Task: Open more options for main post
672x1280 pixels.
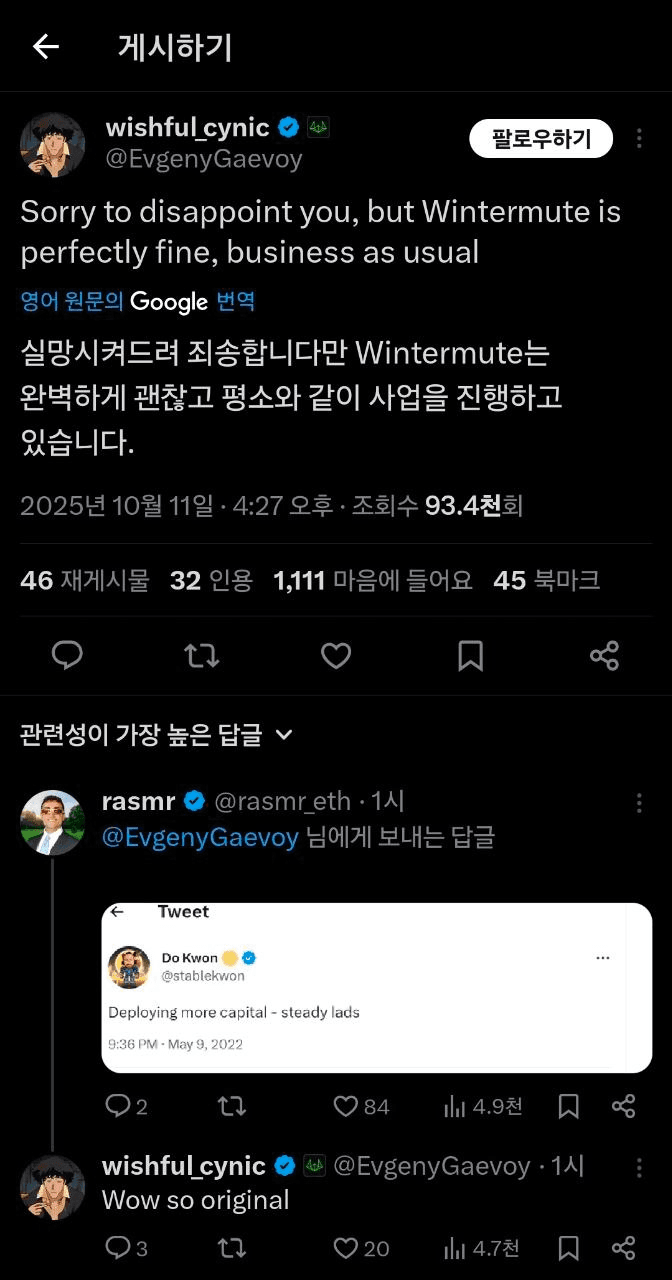Action: pos(640,139)
